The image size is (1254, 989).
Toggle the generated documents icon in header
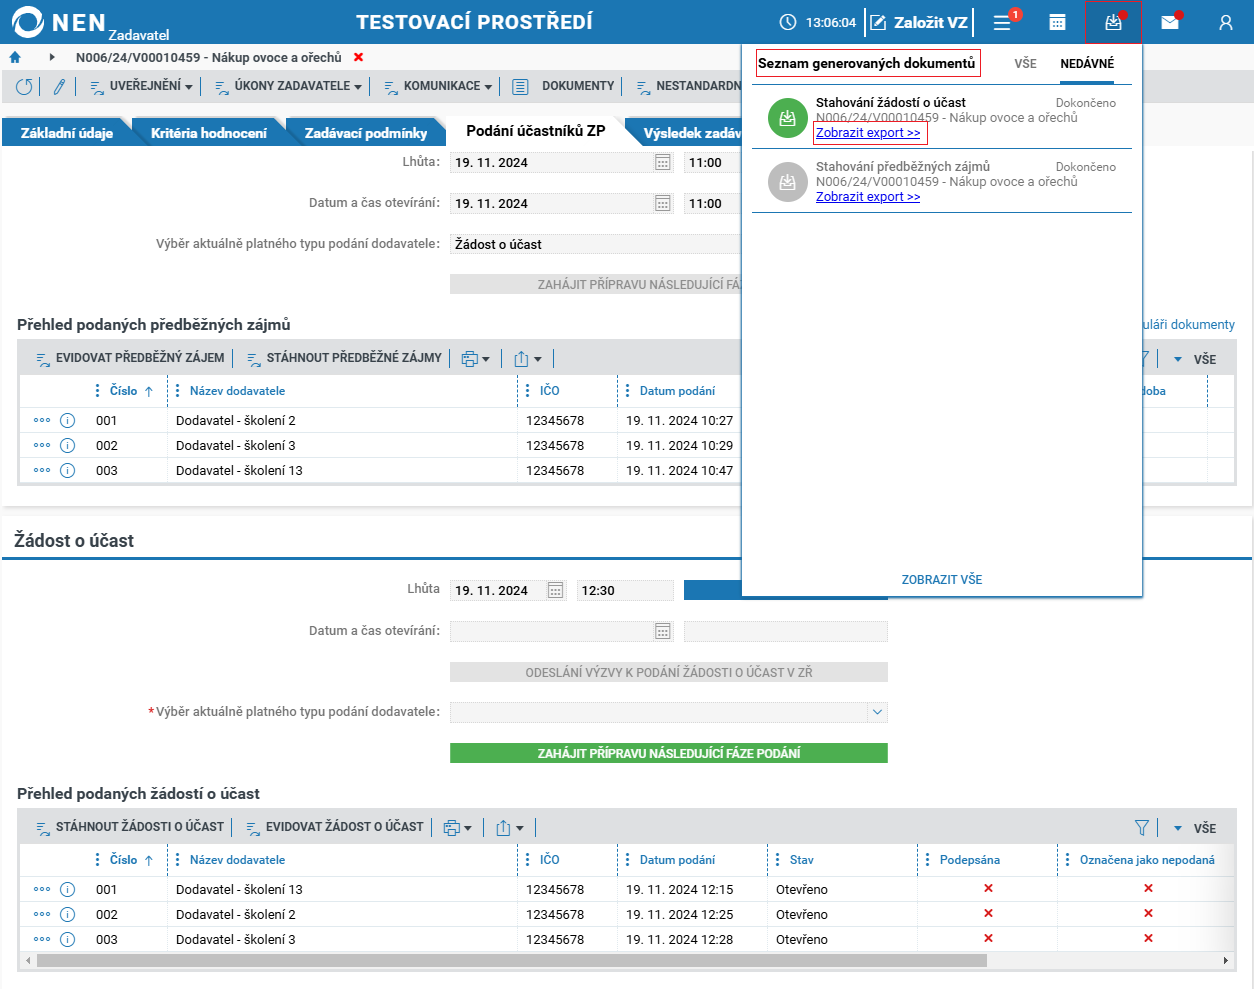[1113, 22]
